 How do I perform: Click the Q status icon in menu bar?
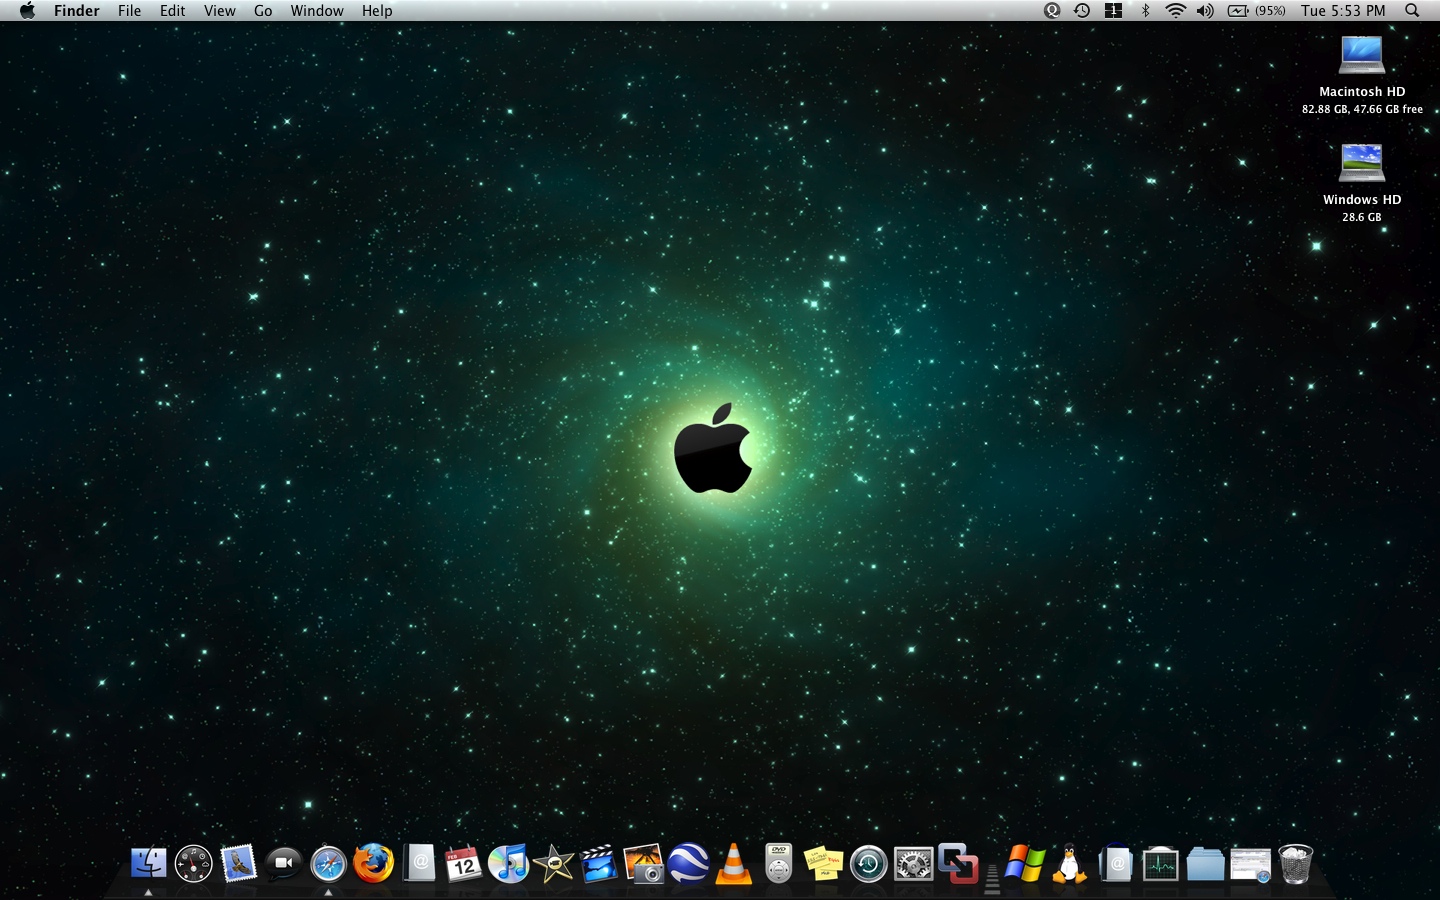click(x=1052, y=10)
